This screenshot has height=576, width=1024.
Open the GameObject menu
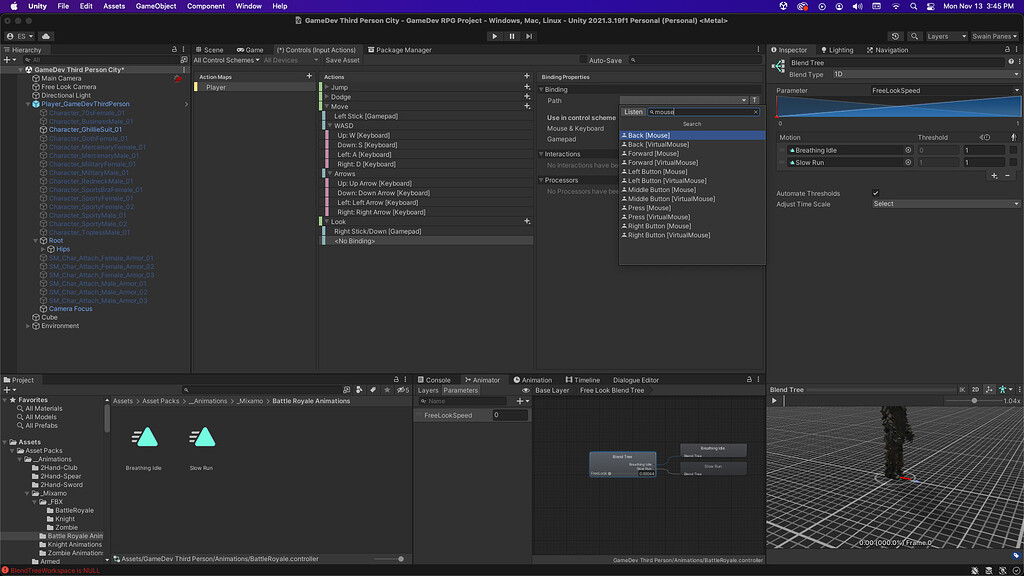(x=155, y=6)
